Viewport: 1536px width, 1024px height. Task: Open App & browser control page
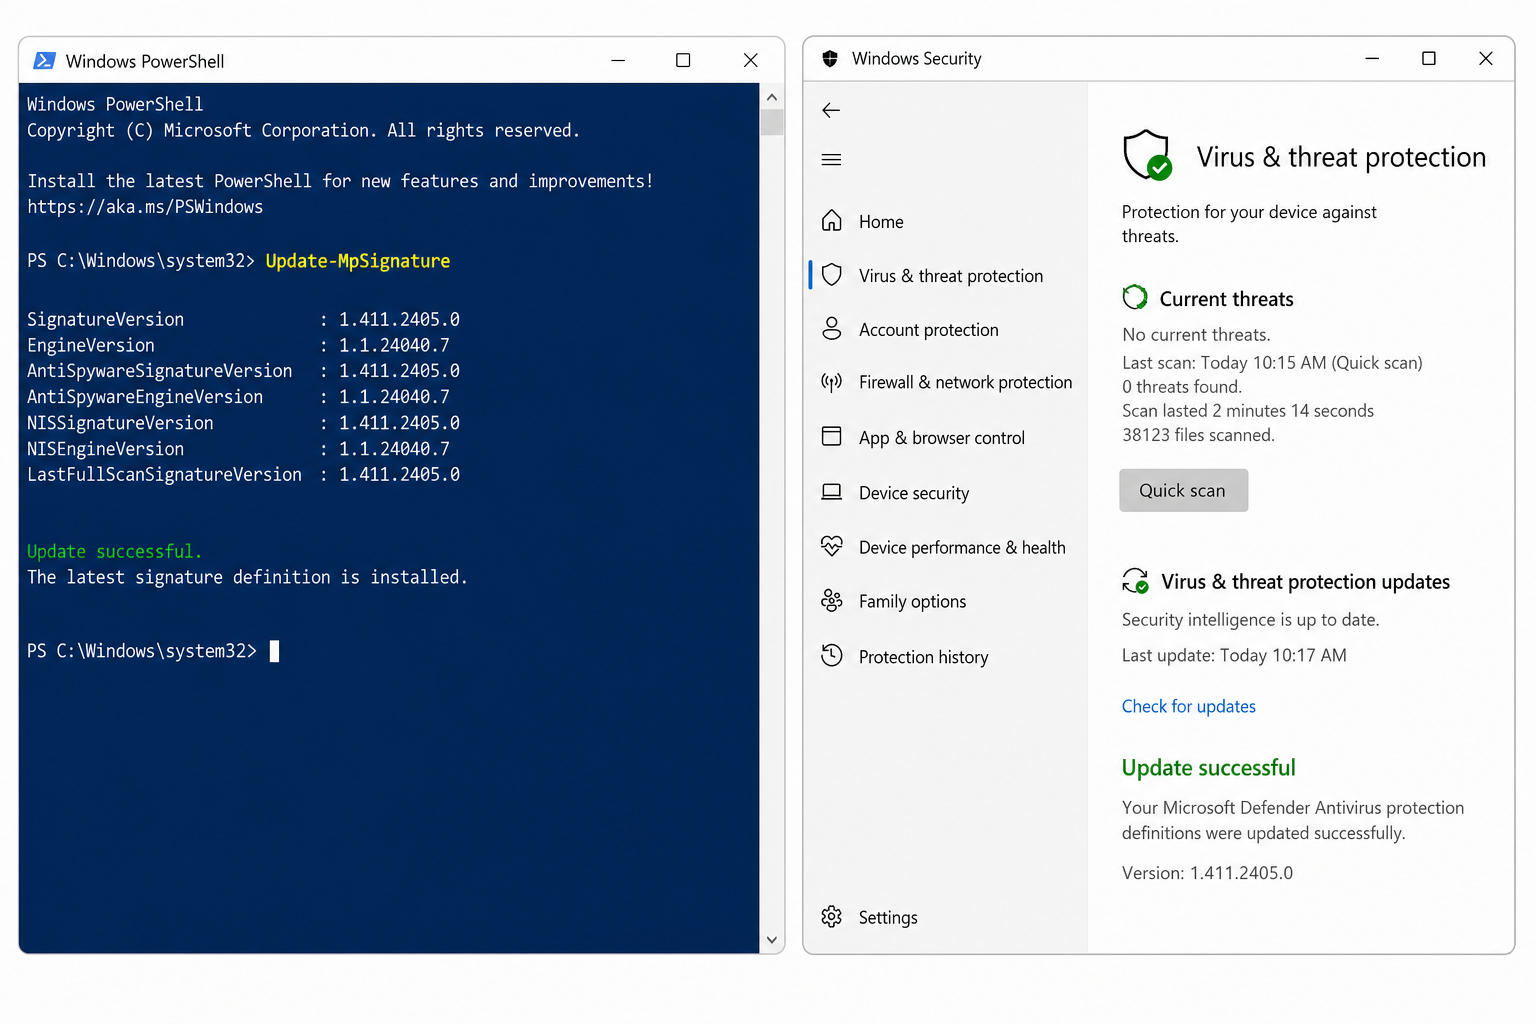coord(942,438)
